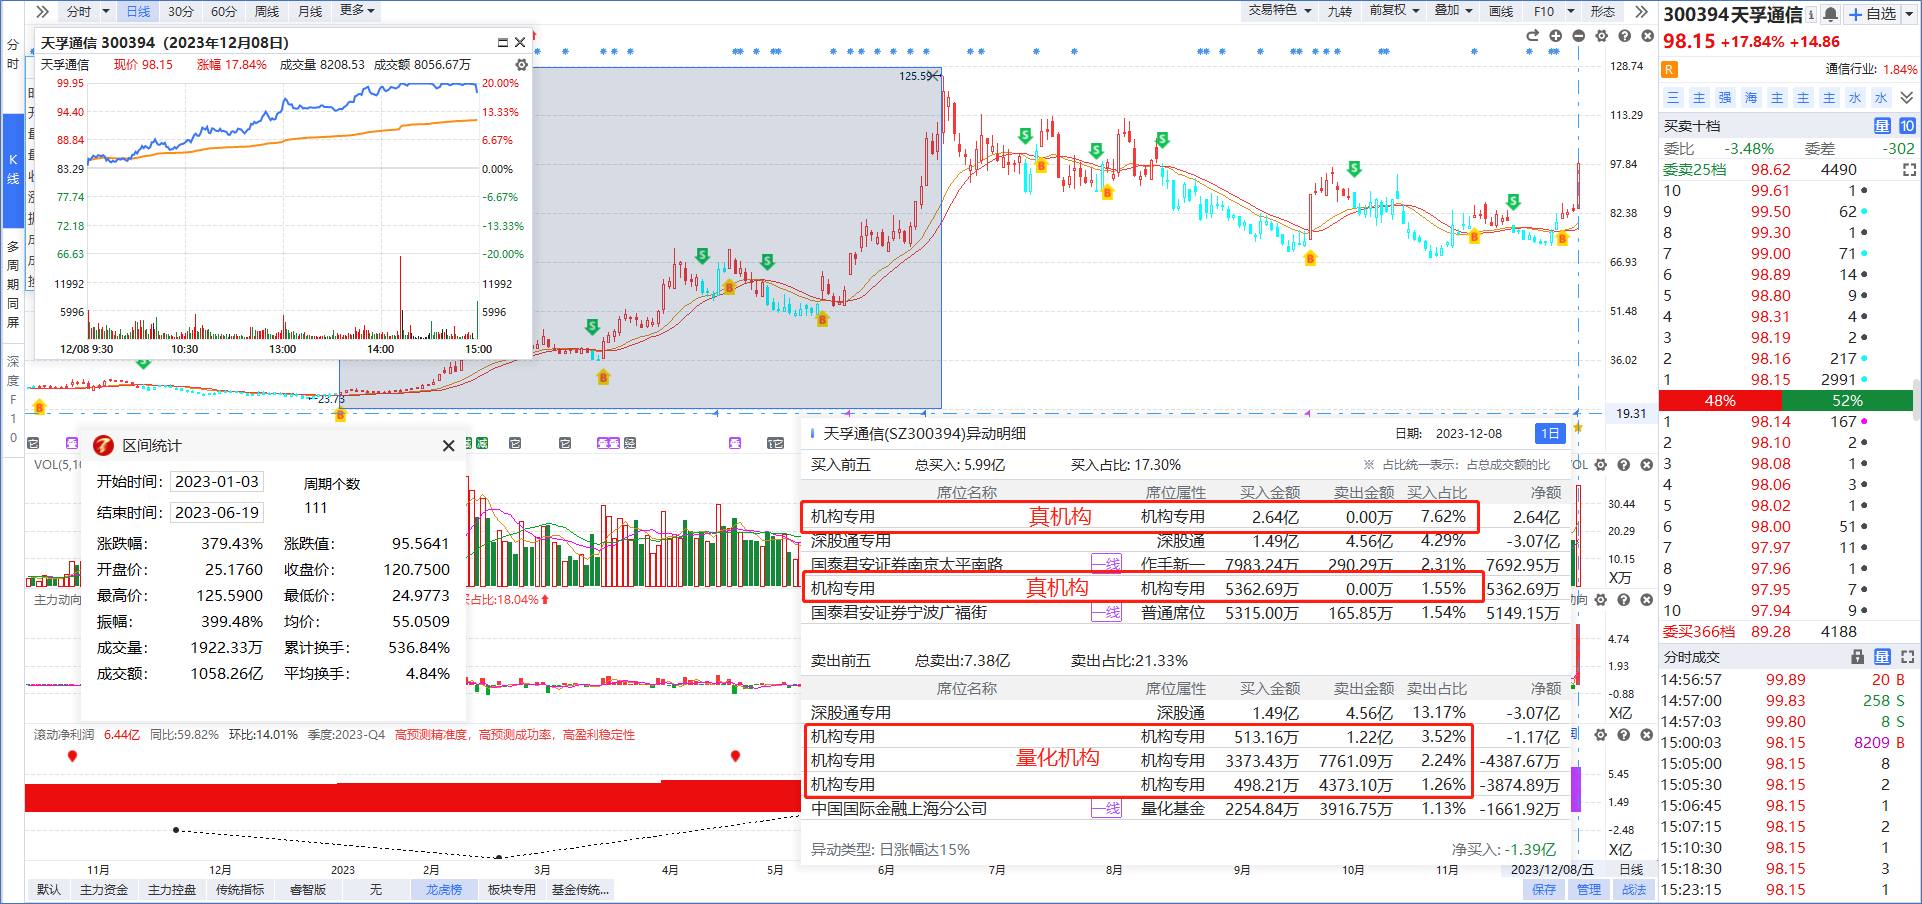Screen dimensions: 1922x904
Task: Open stock info 'i' icon beside 天孚通信
Action: pyautogui.click(x=1811, y=14)
